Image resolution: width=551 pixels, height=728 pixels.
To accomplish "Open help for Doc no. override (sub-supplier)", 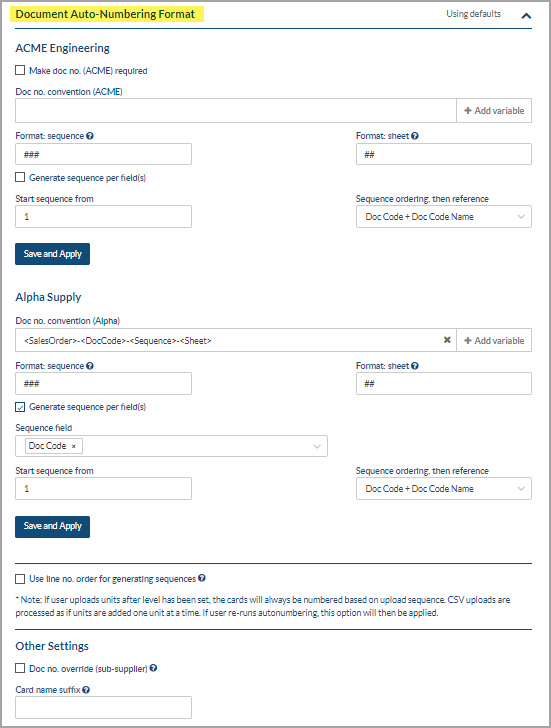I will (153, 668).
